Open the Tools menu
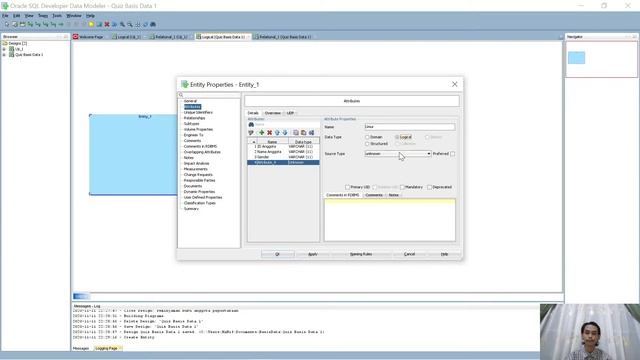The height and width of the screenshot is (360, 640). point(57,16)
